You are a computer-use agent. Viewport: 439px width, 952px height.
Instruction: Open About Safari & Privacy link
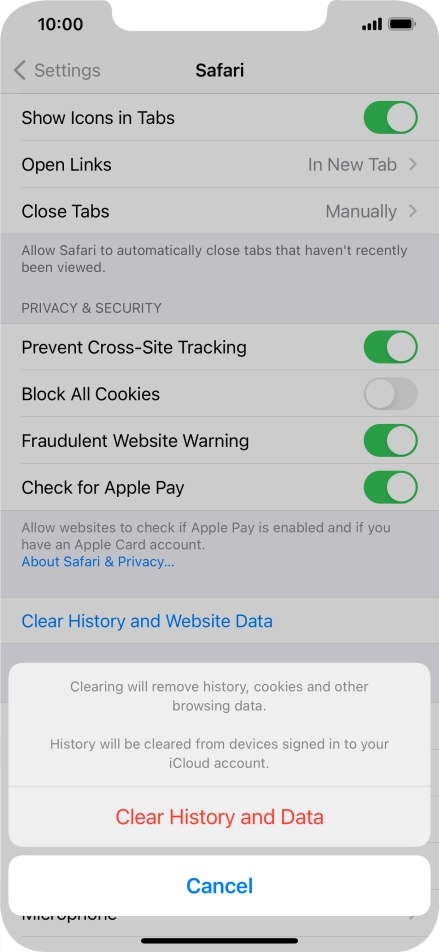point(98,562)
